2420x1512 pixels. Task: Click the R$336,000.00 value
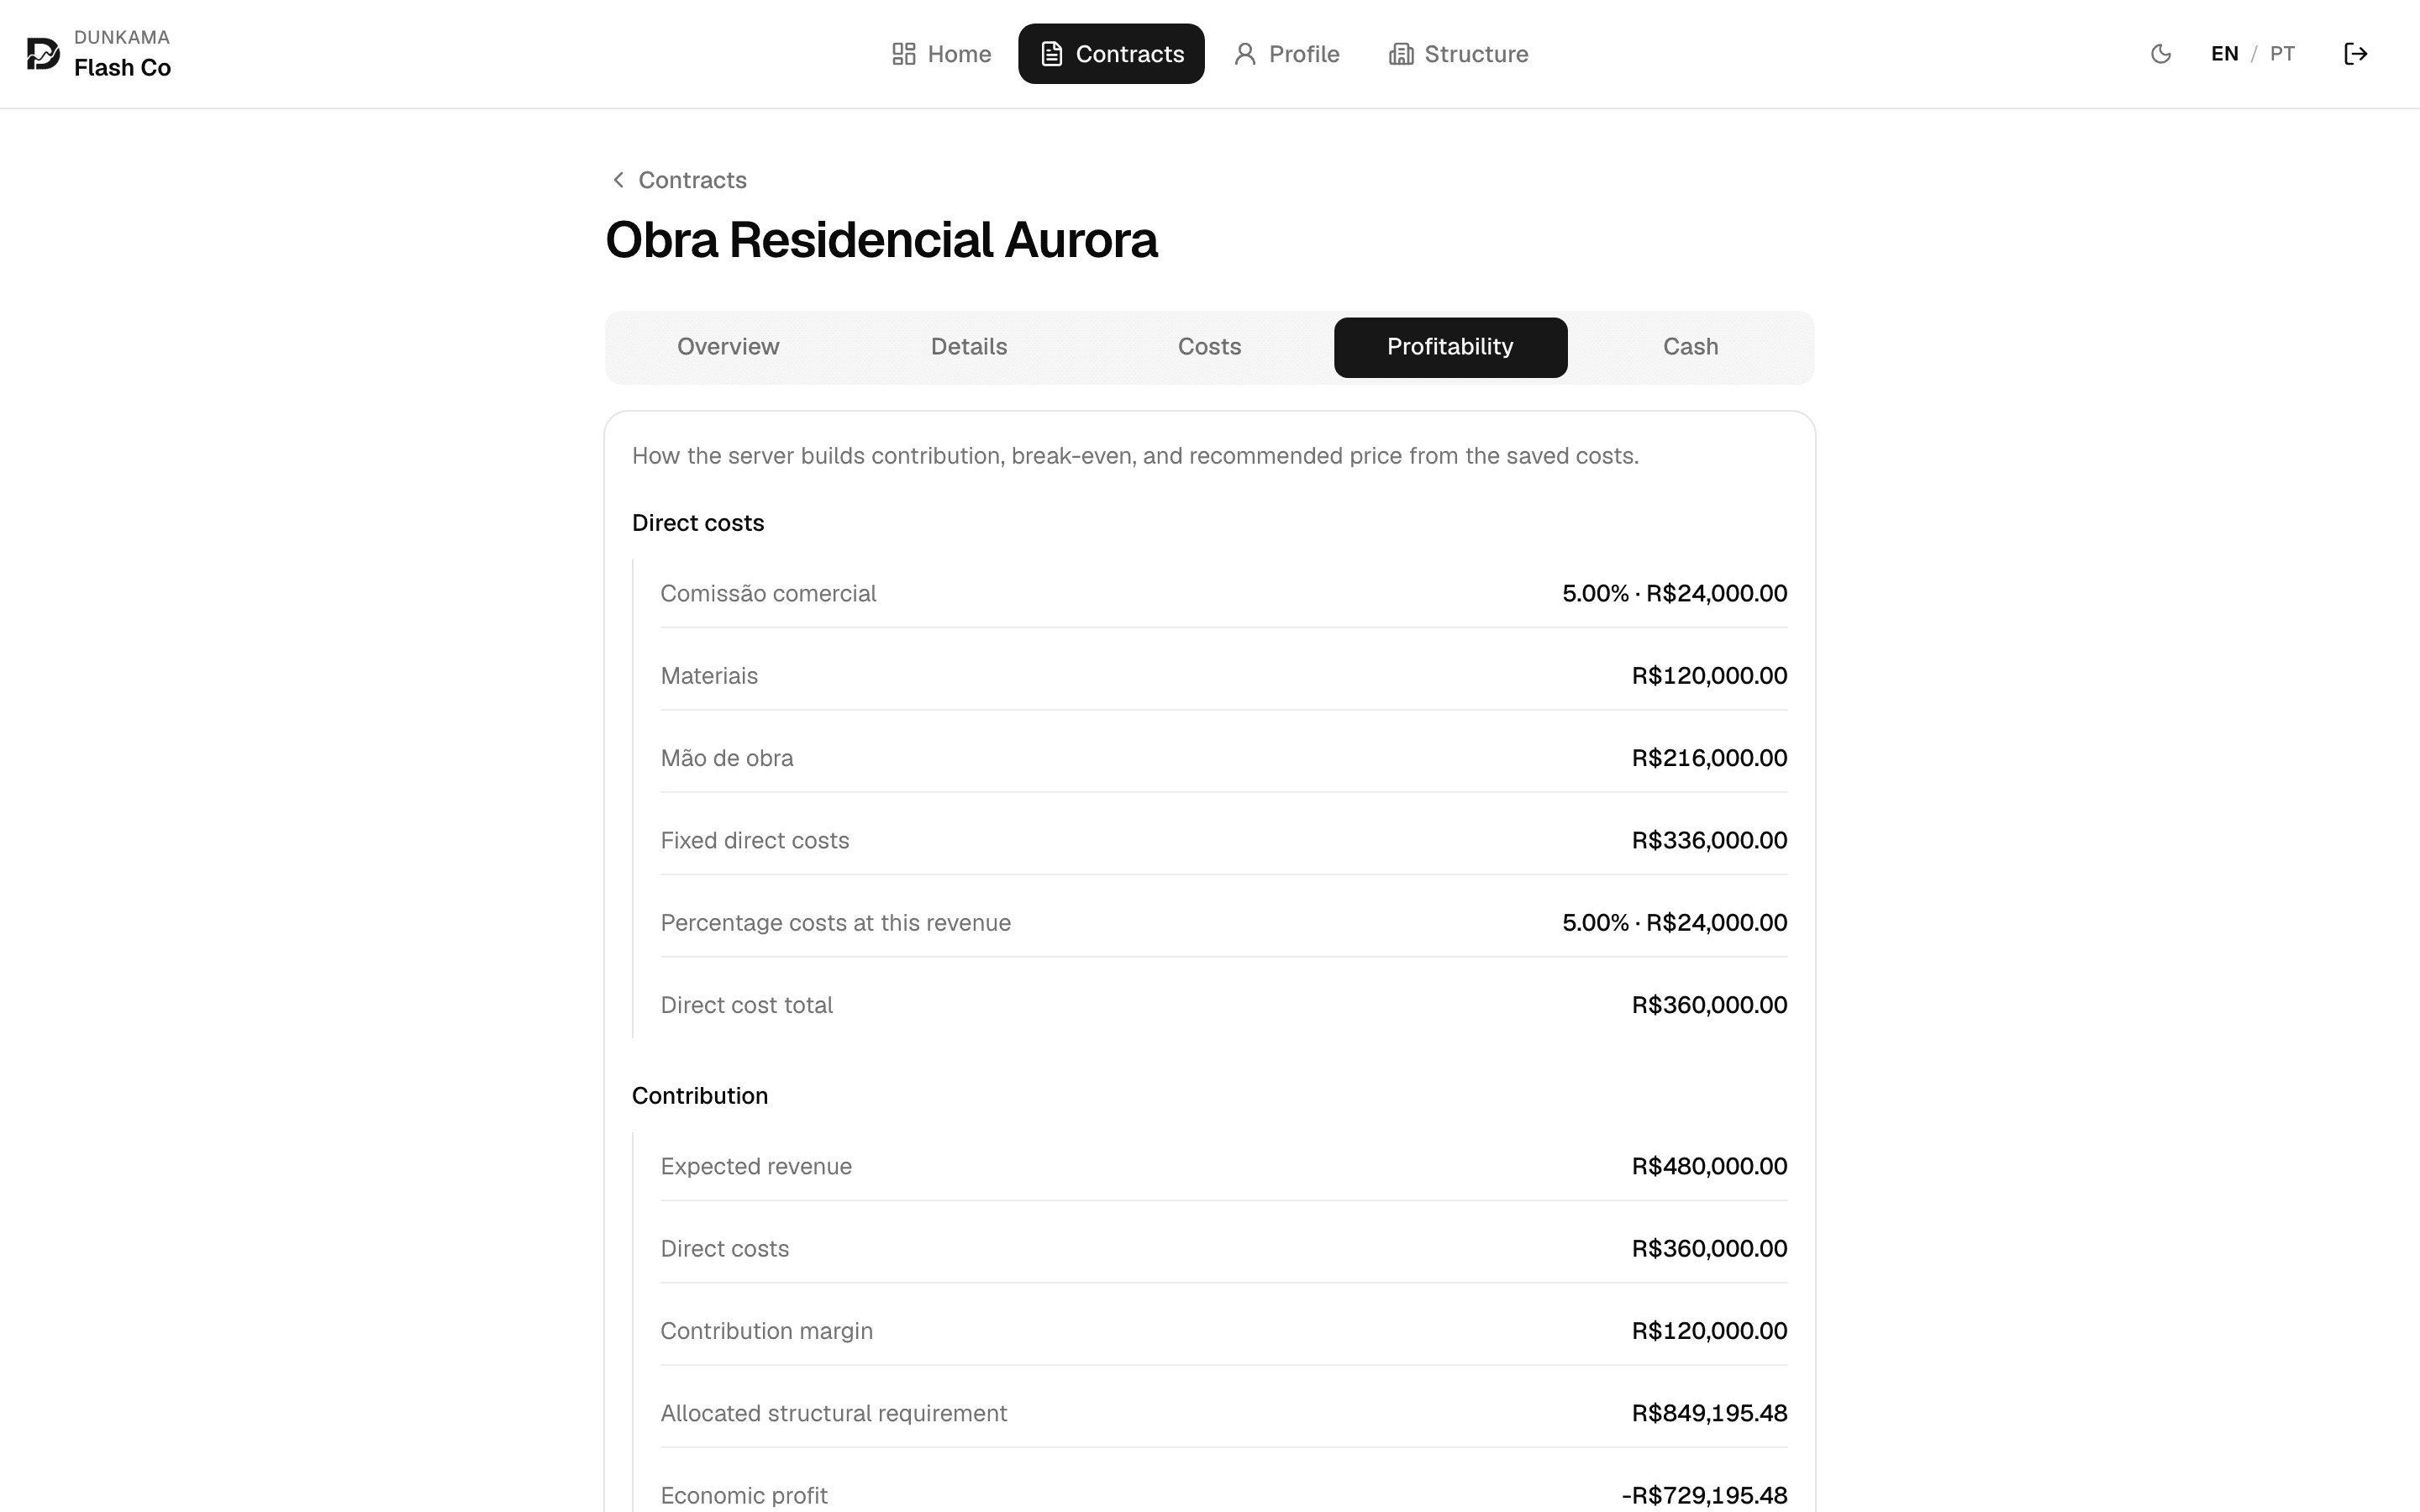coord(1709,840)
